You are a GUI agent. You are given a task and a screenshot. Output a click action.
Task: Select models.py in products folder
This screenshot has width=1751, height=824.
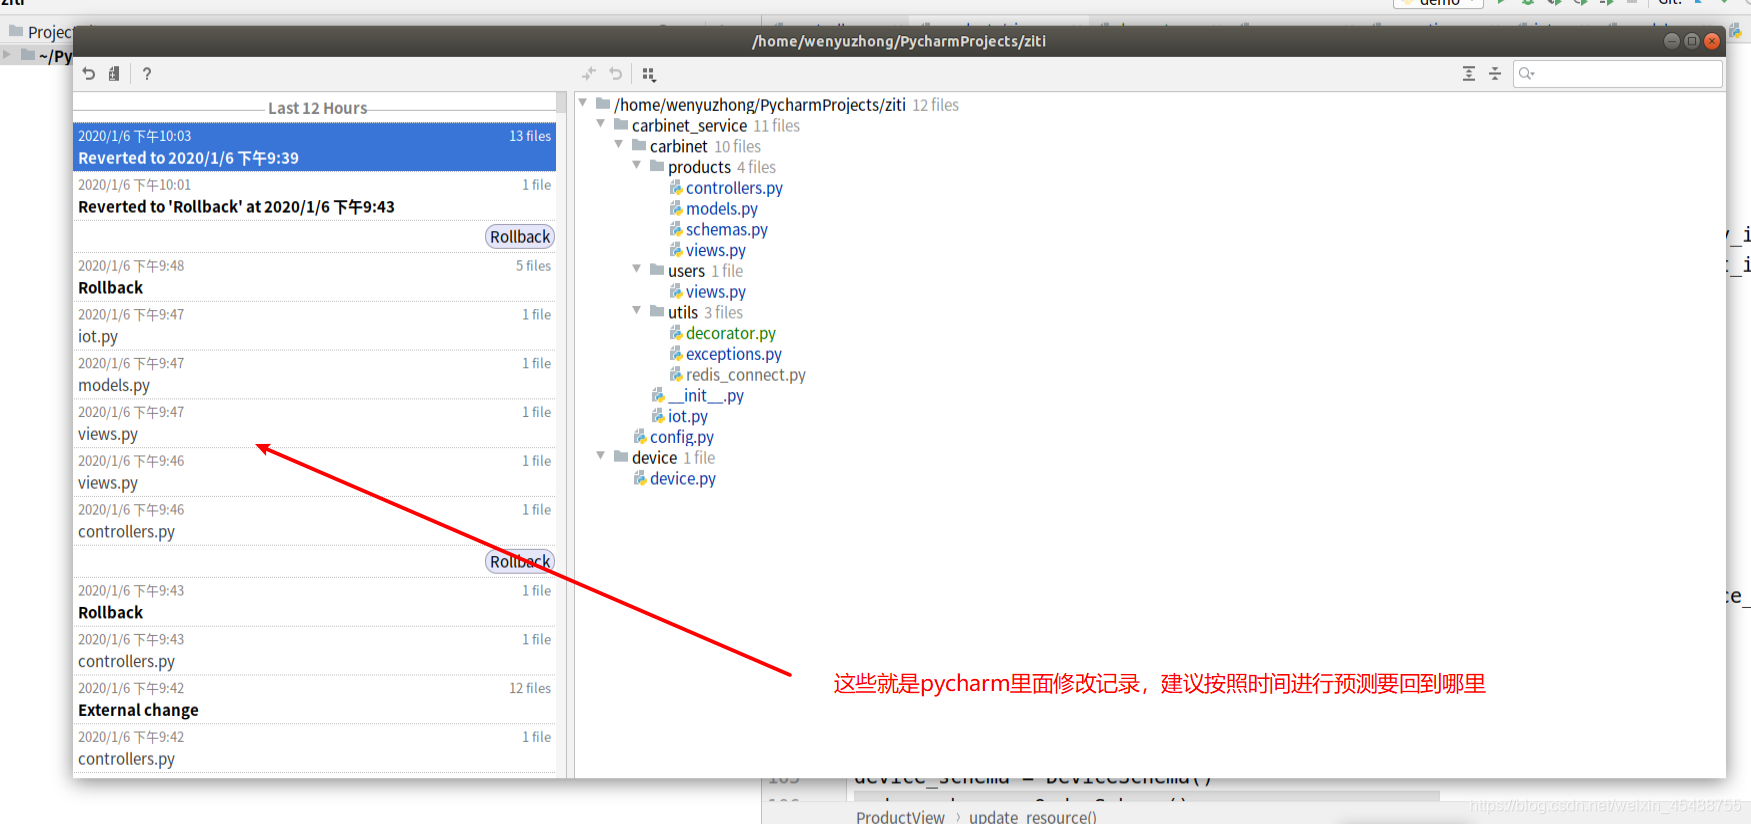pos(722,209)
